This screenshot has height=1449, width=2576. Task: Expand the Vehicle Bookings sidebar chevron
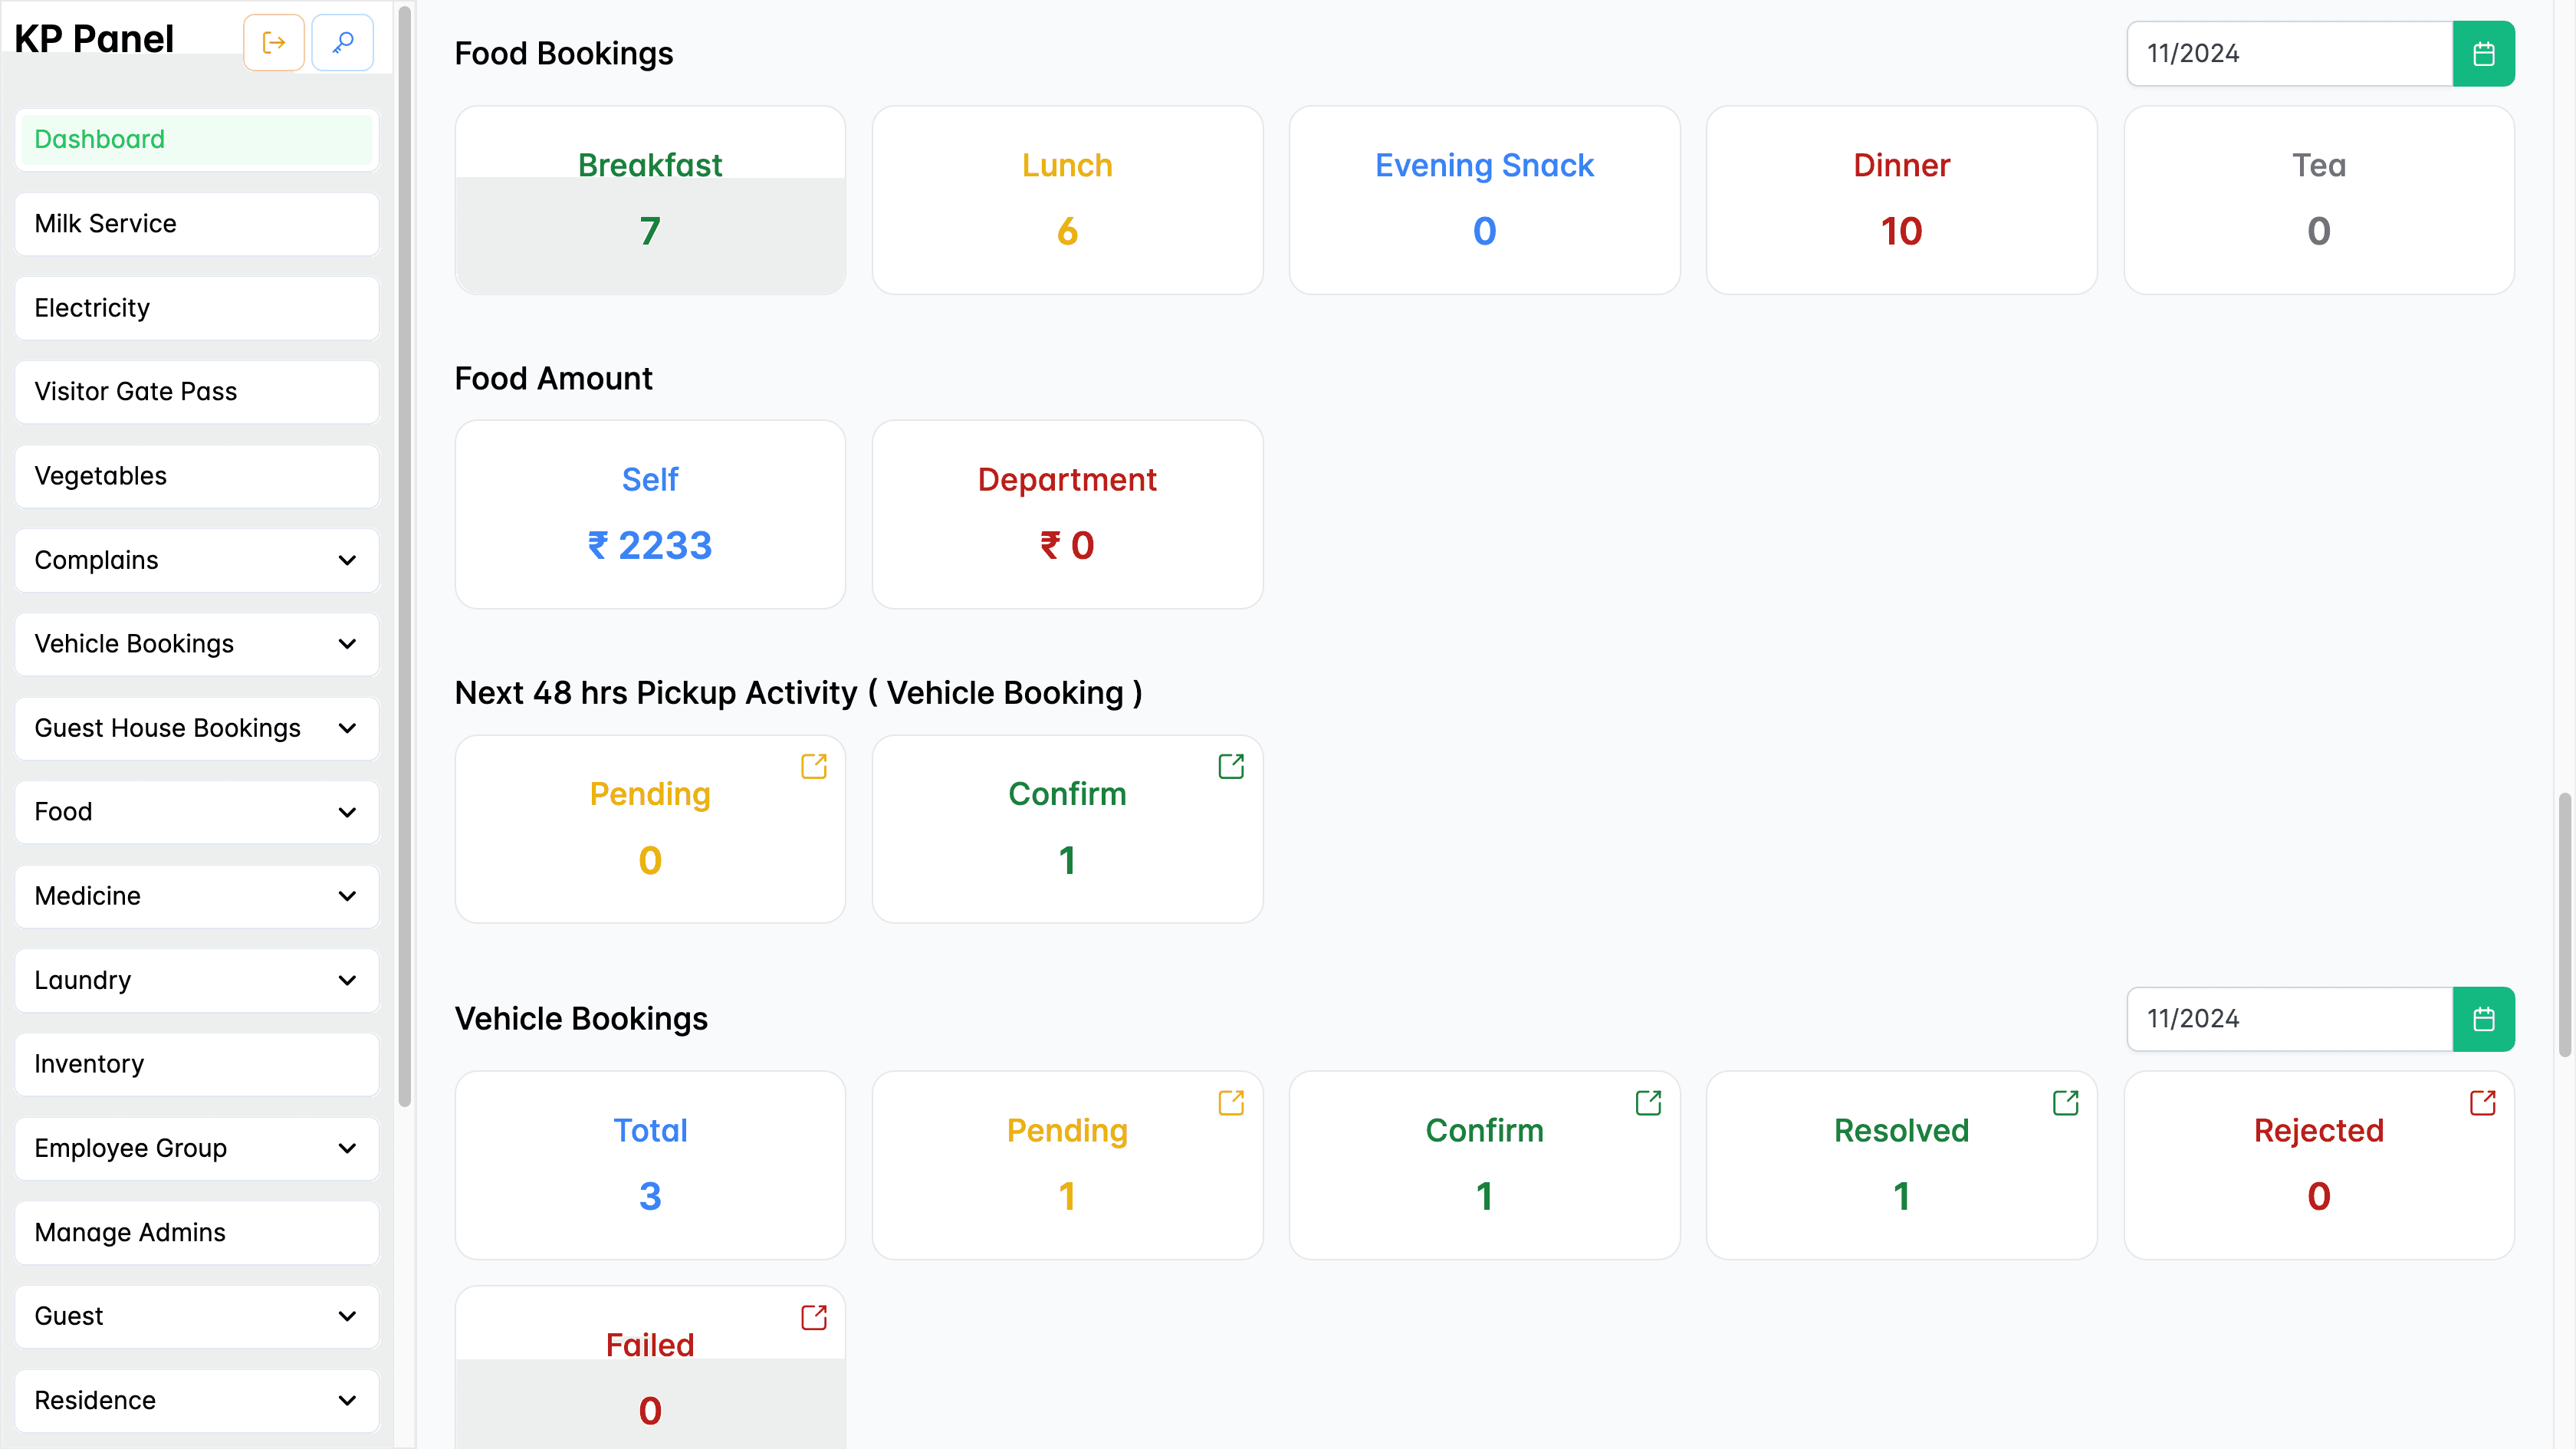pos(347,644)
